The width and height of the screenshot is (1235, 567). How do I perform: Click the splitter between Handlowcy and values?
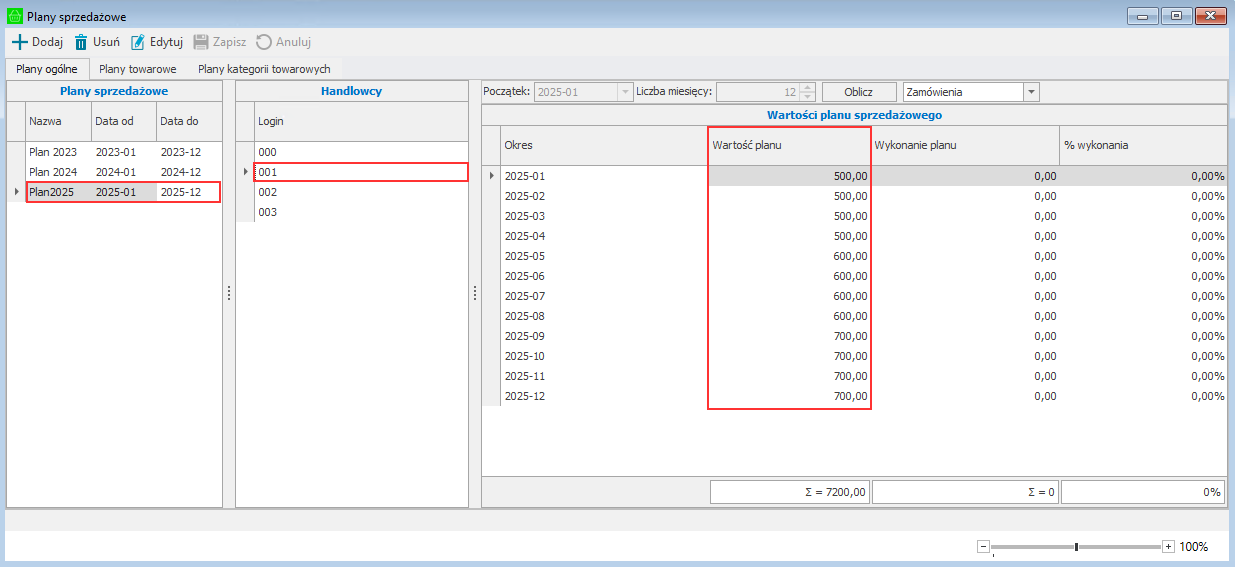(x=475, y=293)
